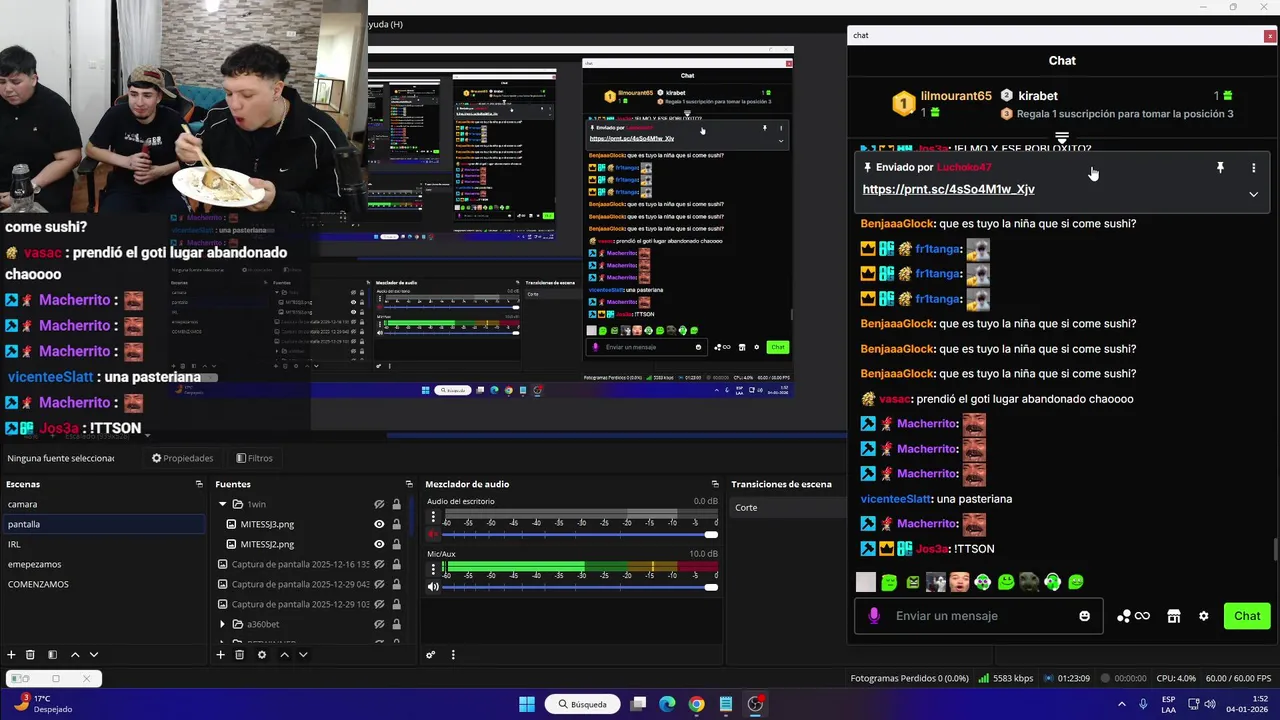Unpin the pinned chat message with the pin icon
This screenshot has height=720, width=1280.
pyautogui.click(x=1220, y=168)
